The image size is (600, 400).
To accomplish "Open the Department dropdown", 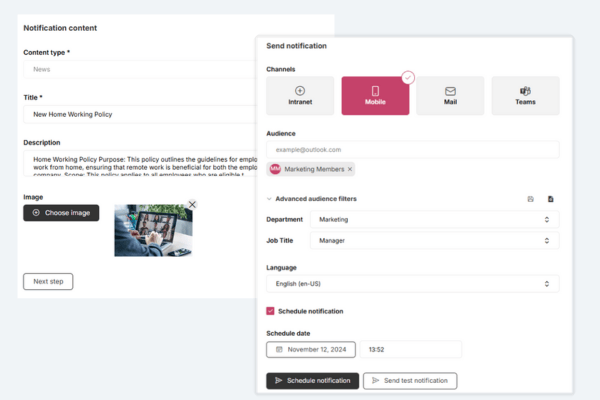I will pos(434,219).
